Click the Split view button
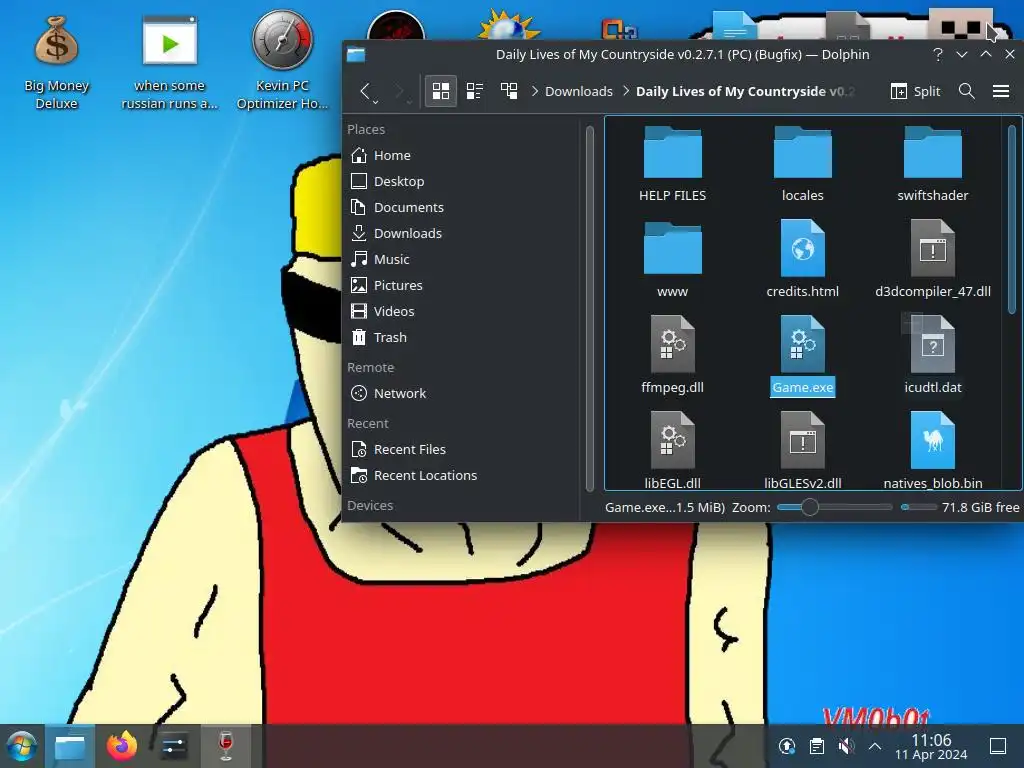 (915, 91)
